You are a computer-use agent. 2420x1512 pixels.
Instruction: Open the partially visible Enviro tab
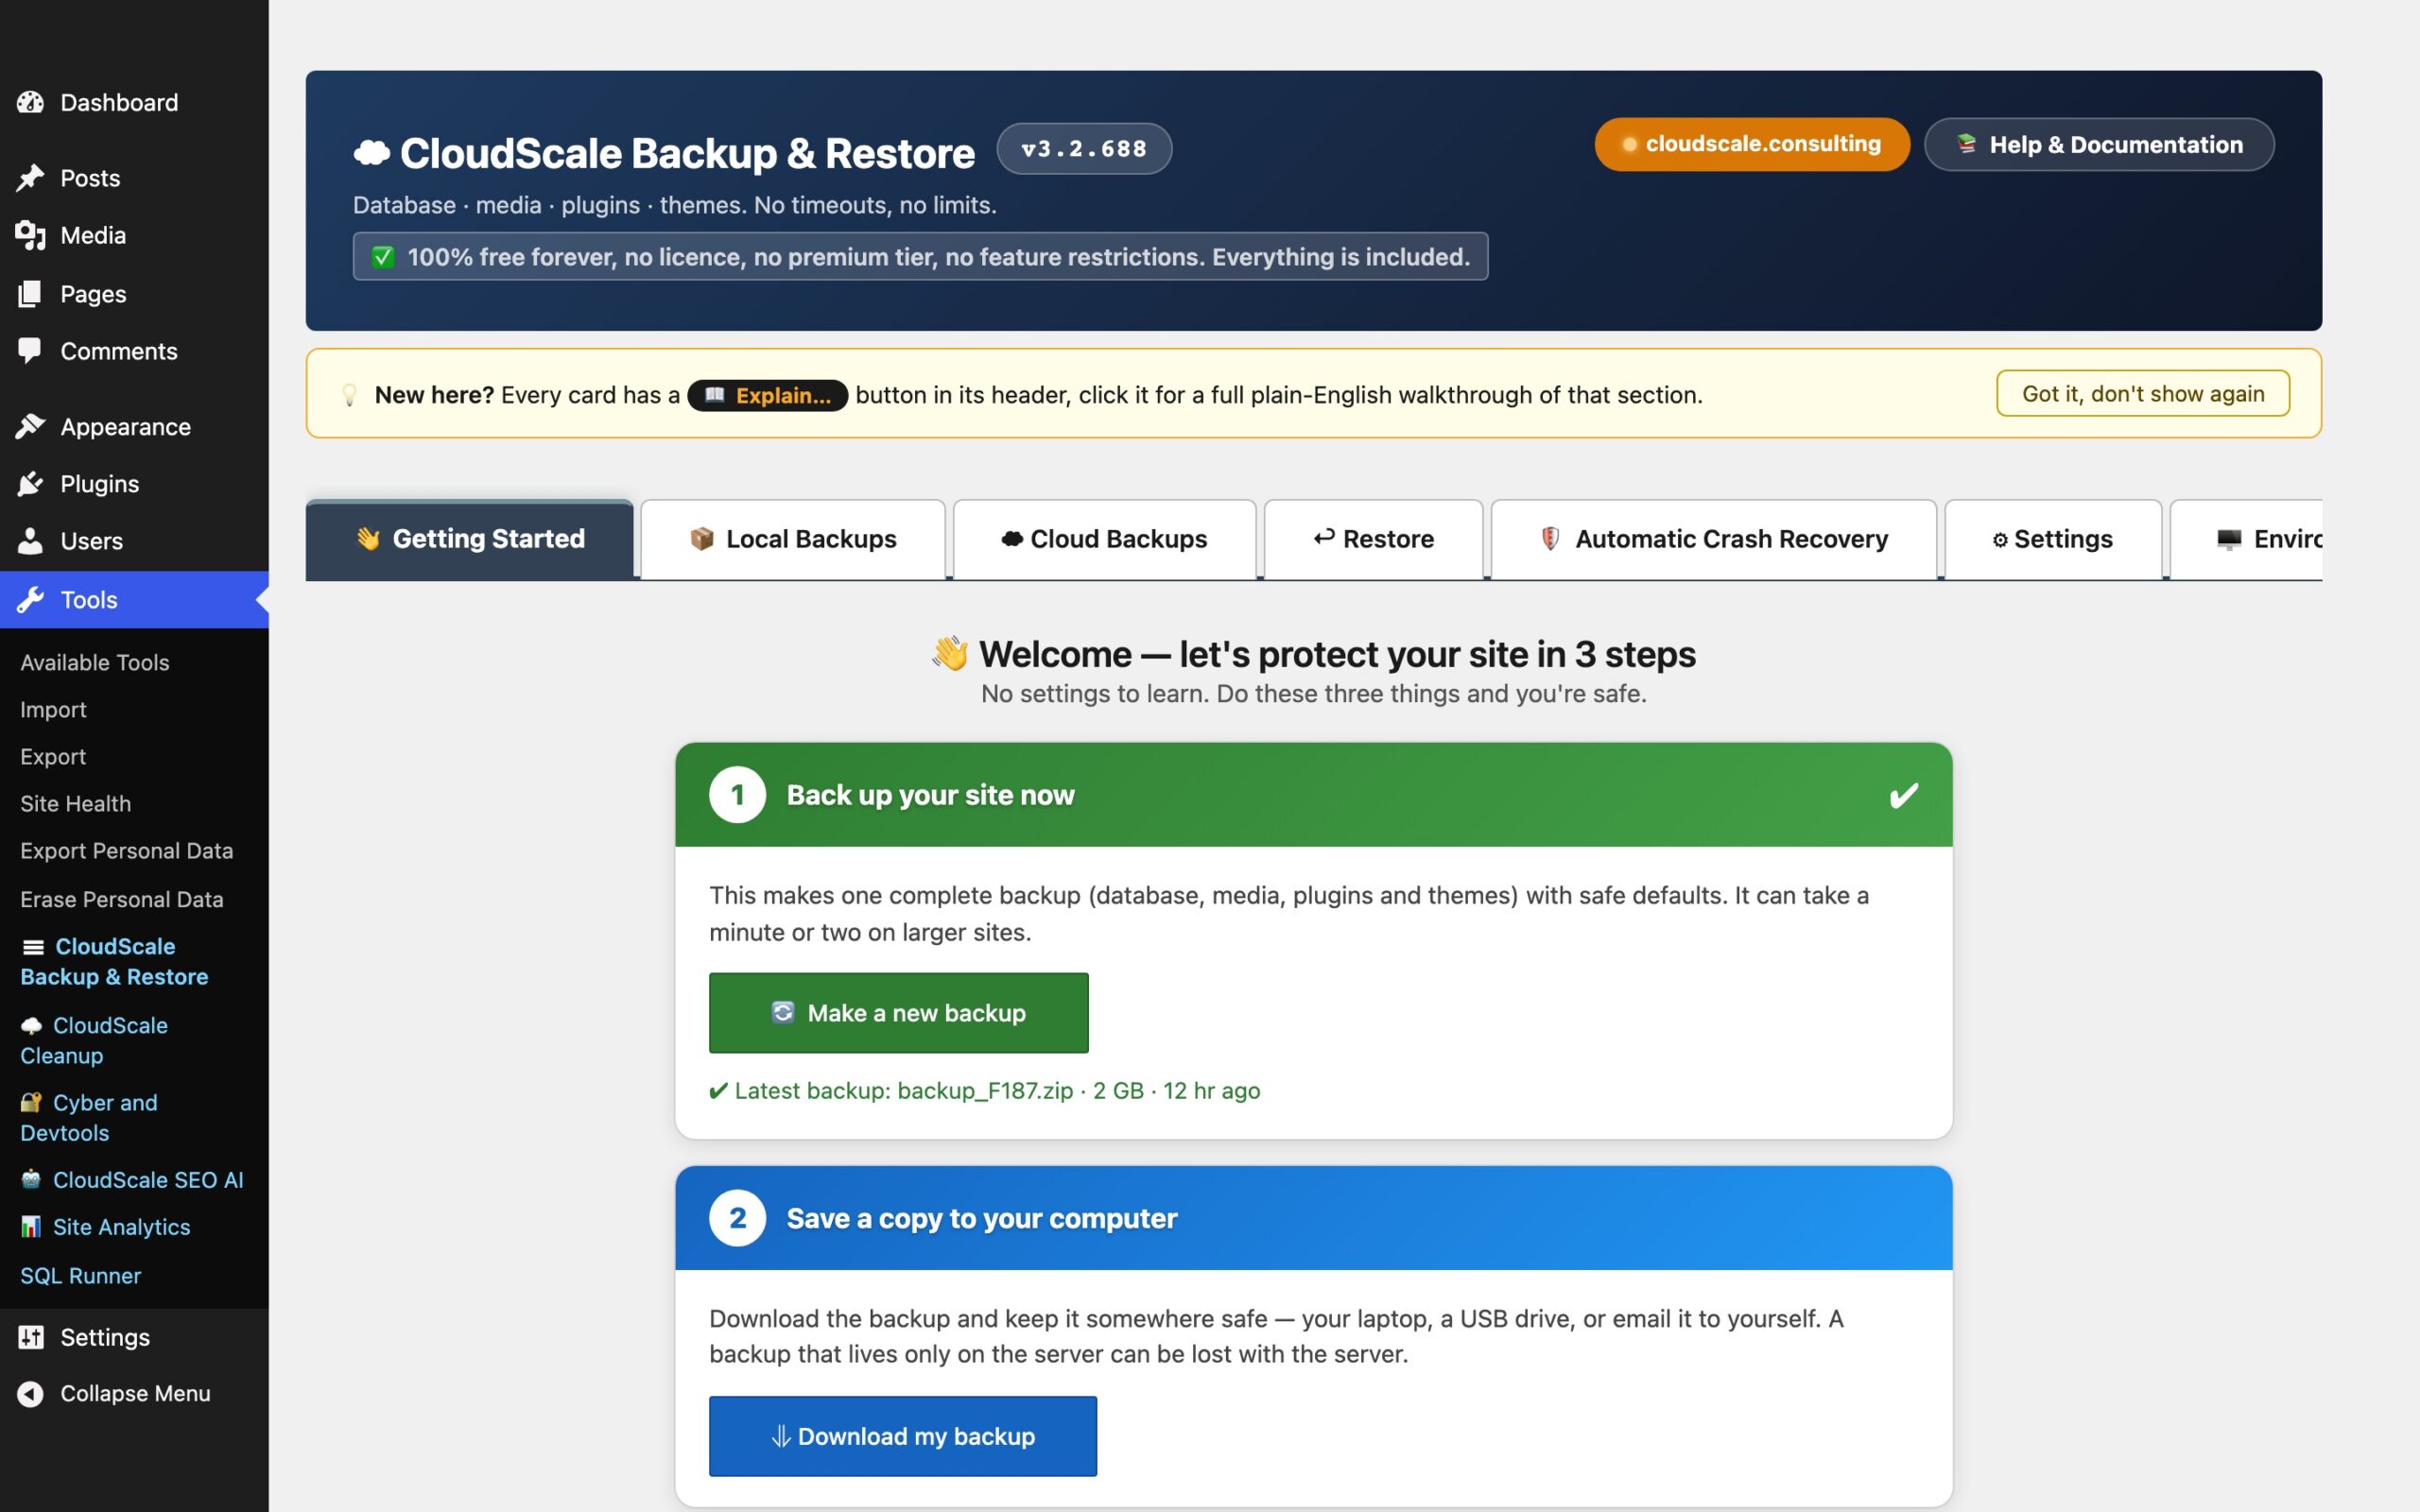pyautogui.click(x=2246, y=539)
